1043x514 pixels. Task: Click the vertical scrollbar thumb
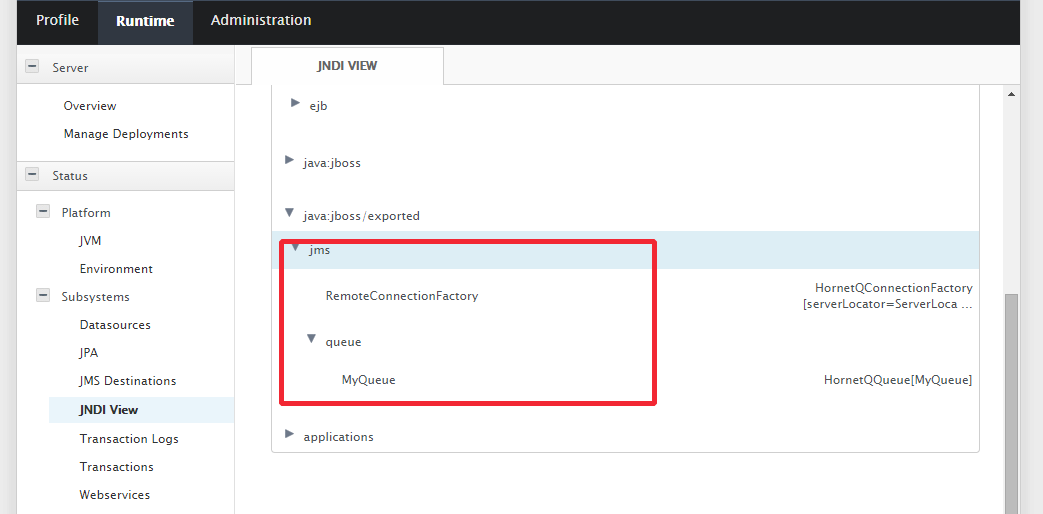(x=1011, y=403)
